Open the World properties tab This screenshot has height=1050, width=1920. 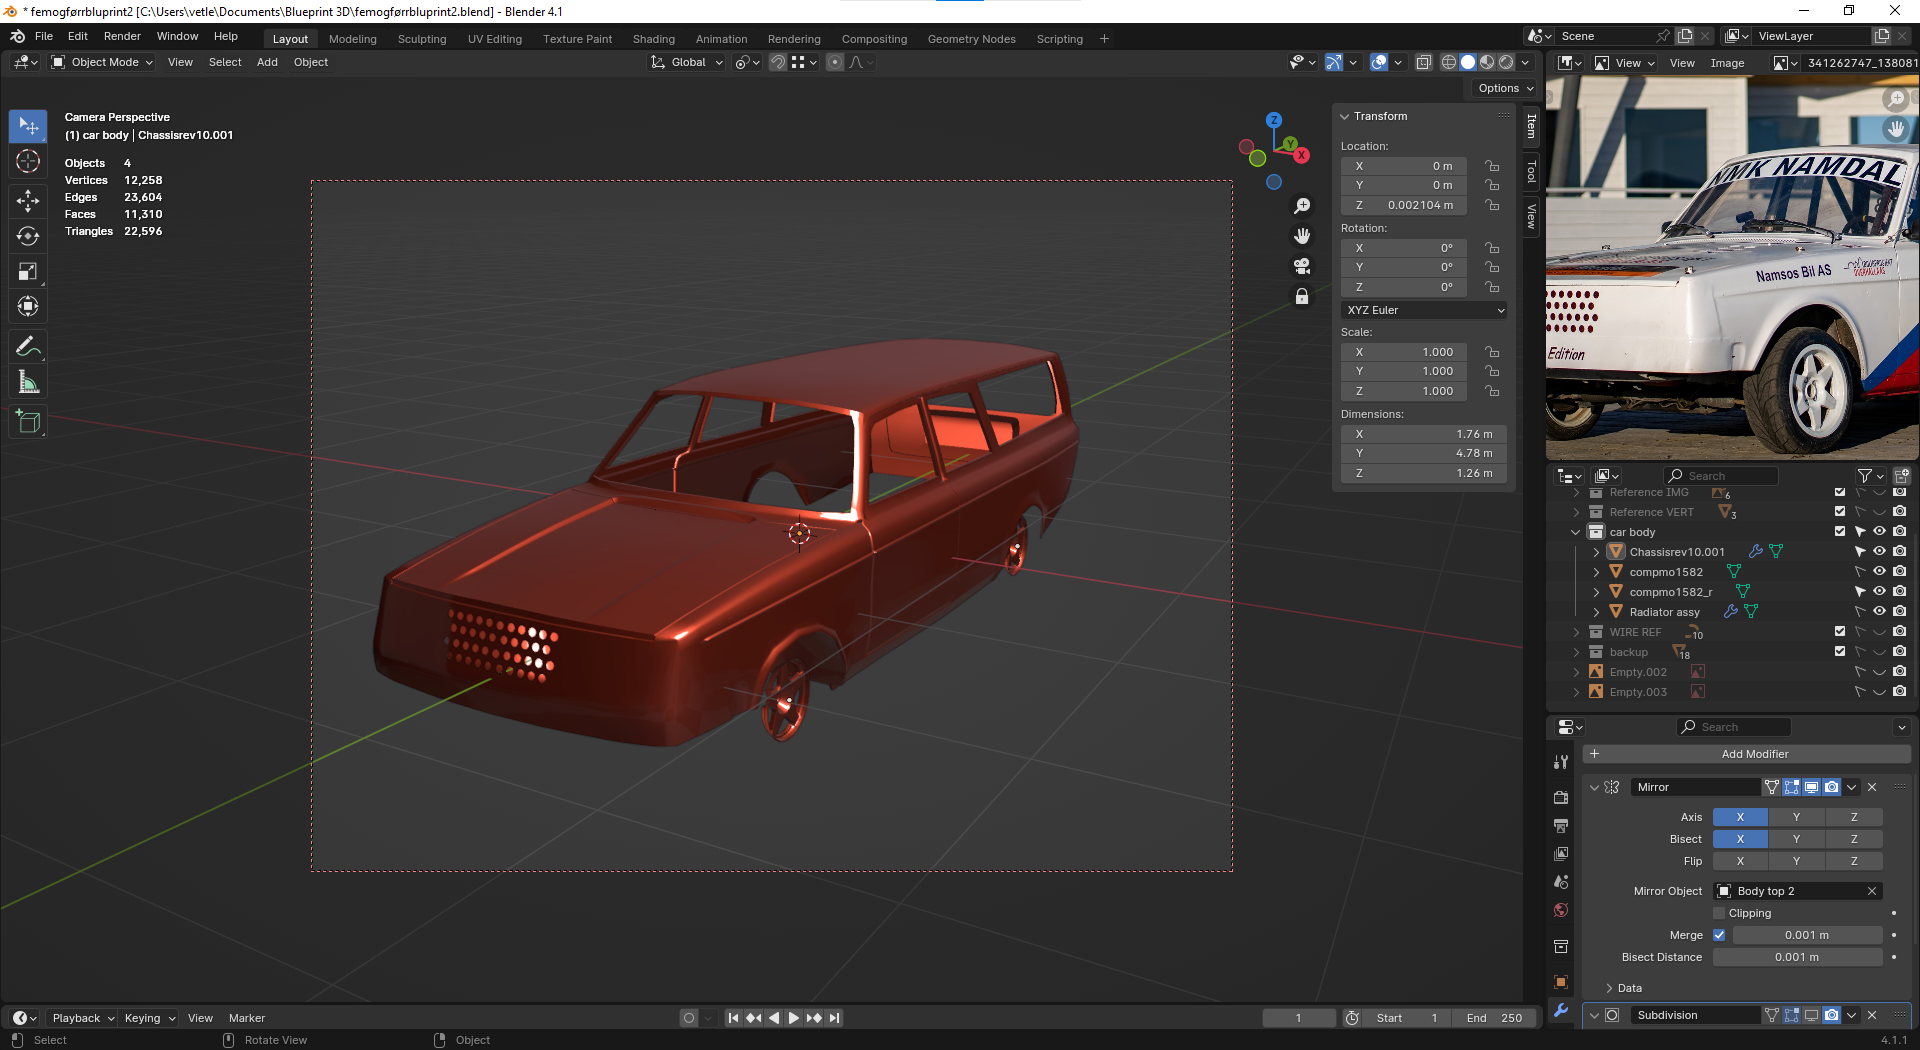tap(1561, 910)
